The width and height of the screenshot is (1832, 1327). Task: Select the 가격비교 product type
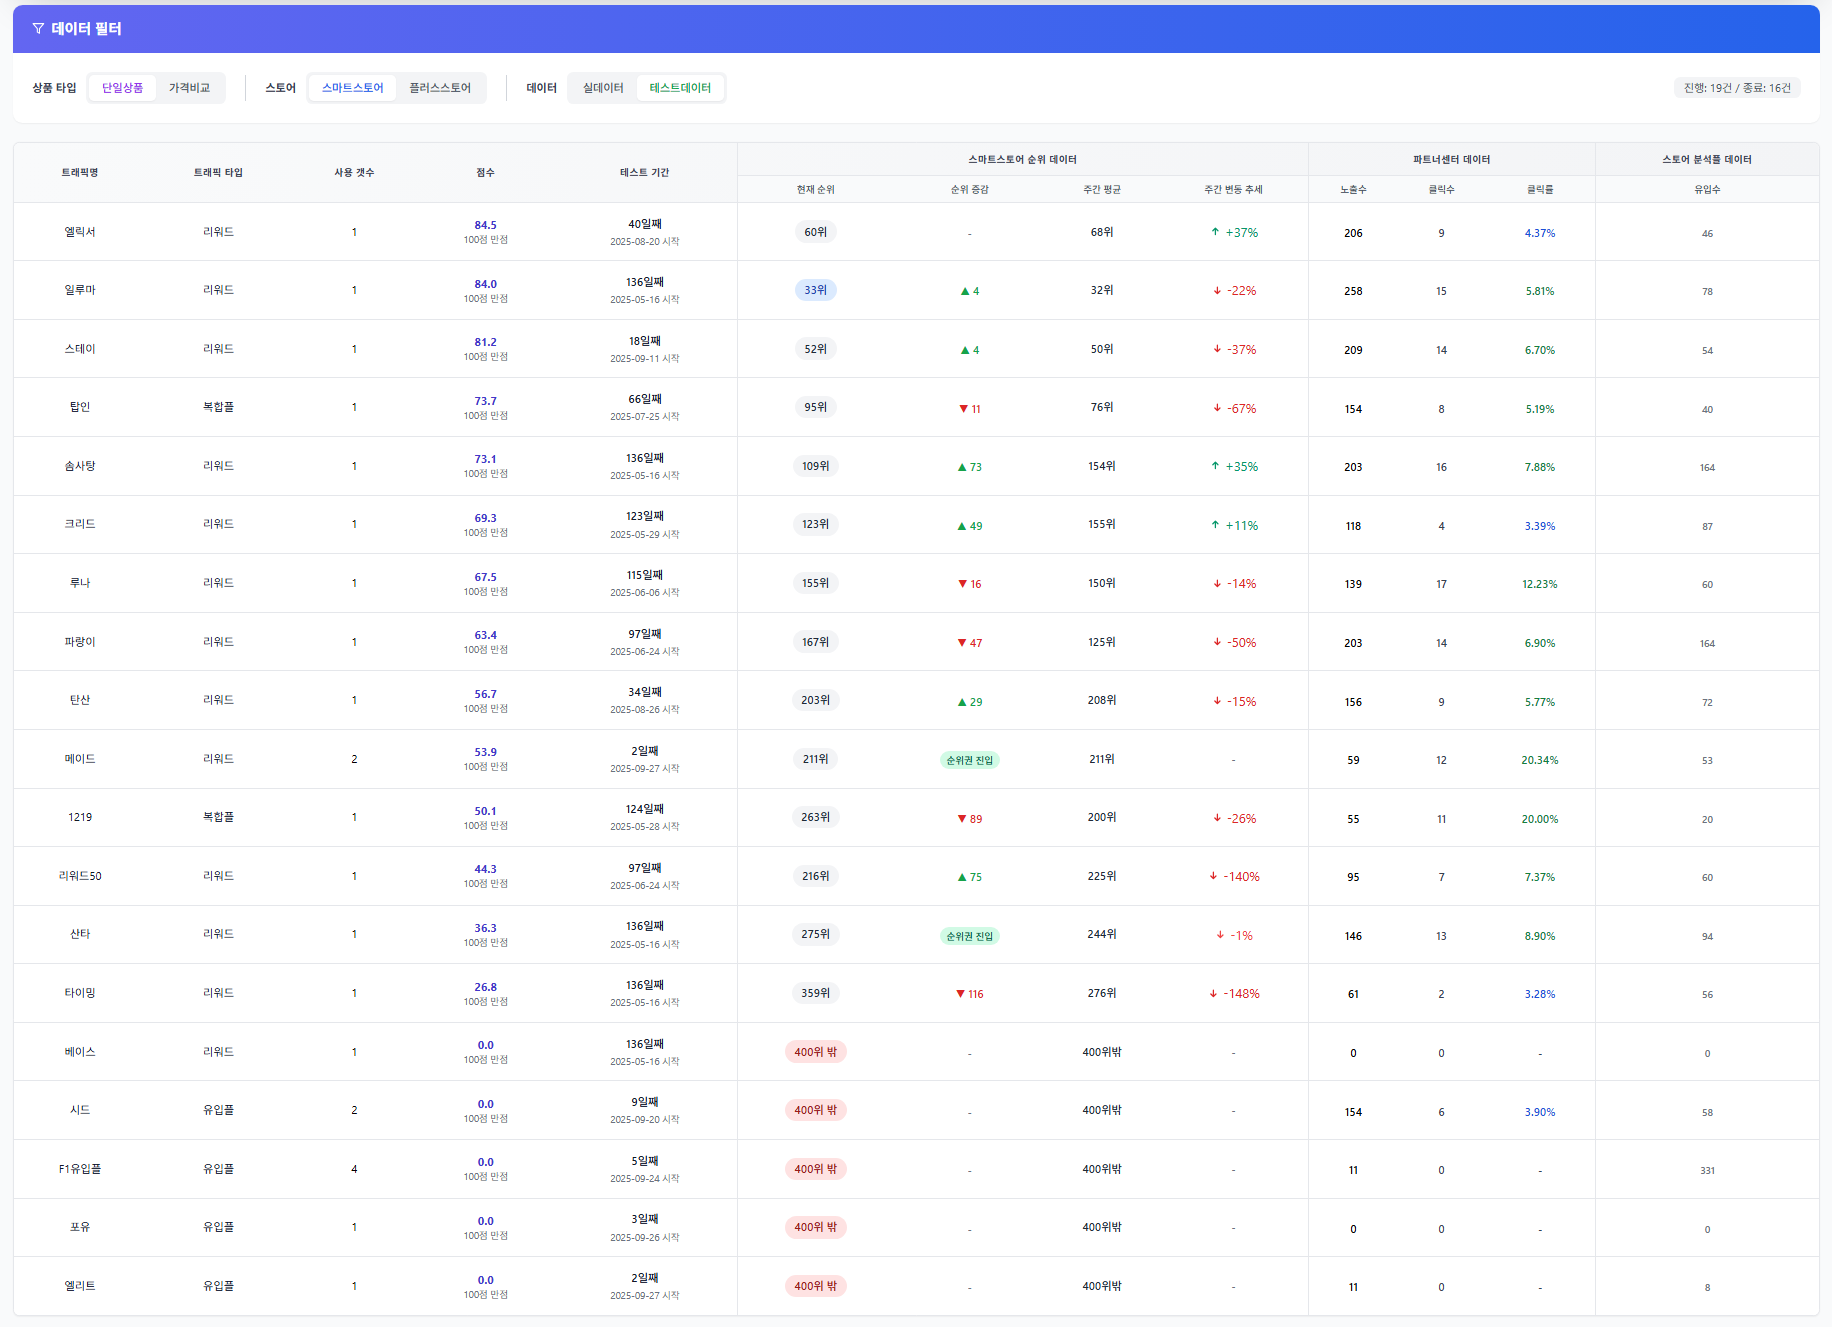pos(189,88)
